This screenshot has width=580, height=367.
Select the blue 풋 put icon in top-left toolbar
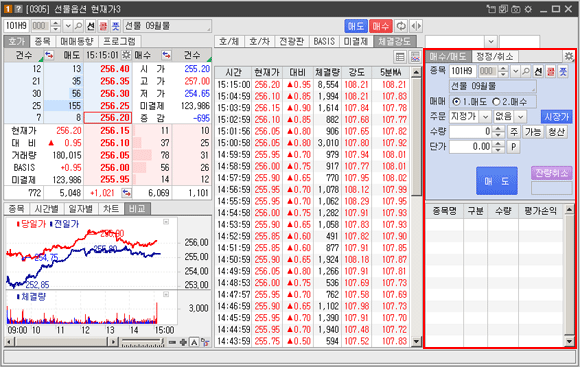pos(116,26)
